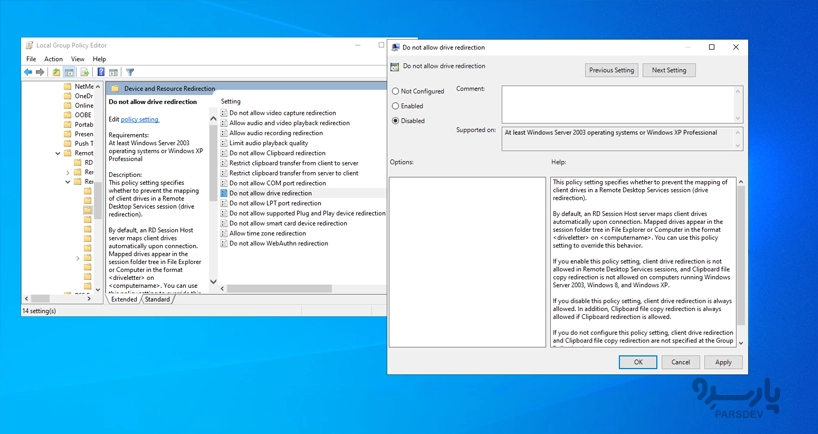This screenshot has height=434, width=818.
Task: Click icon of Do not allow drive redirection row
Action: 224,193
